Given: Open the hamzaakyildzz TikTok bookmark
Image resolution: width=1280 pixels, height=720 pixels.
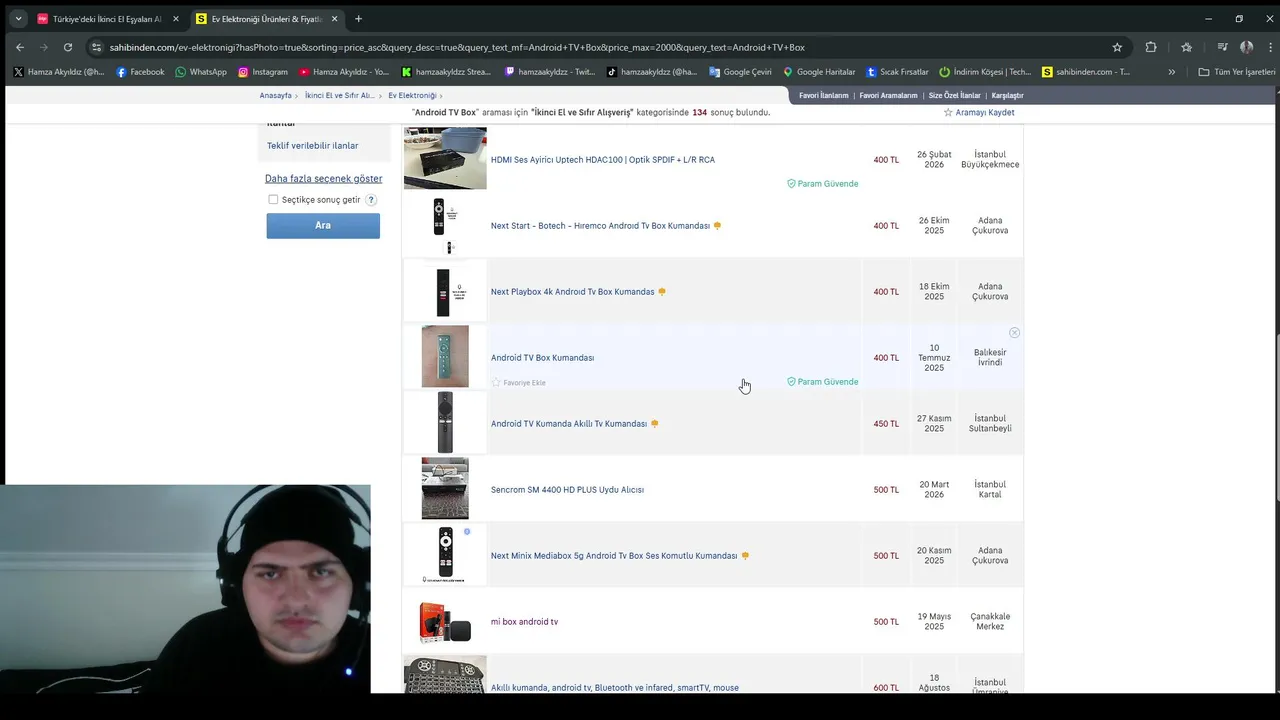Looking at the screenshot, I should click(652, 72).
